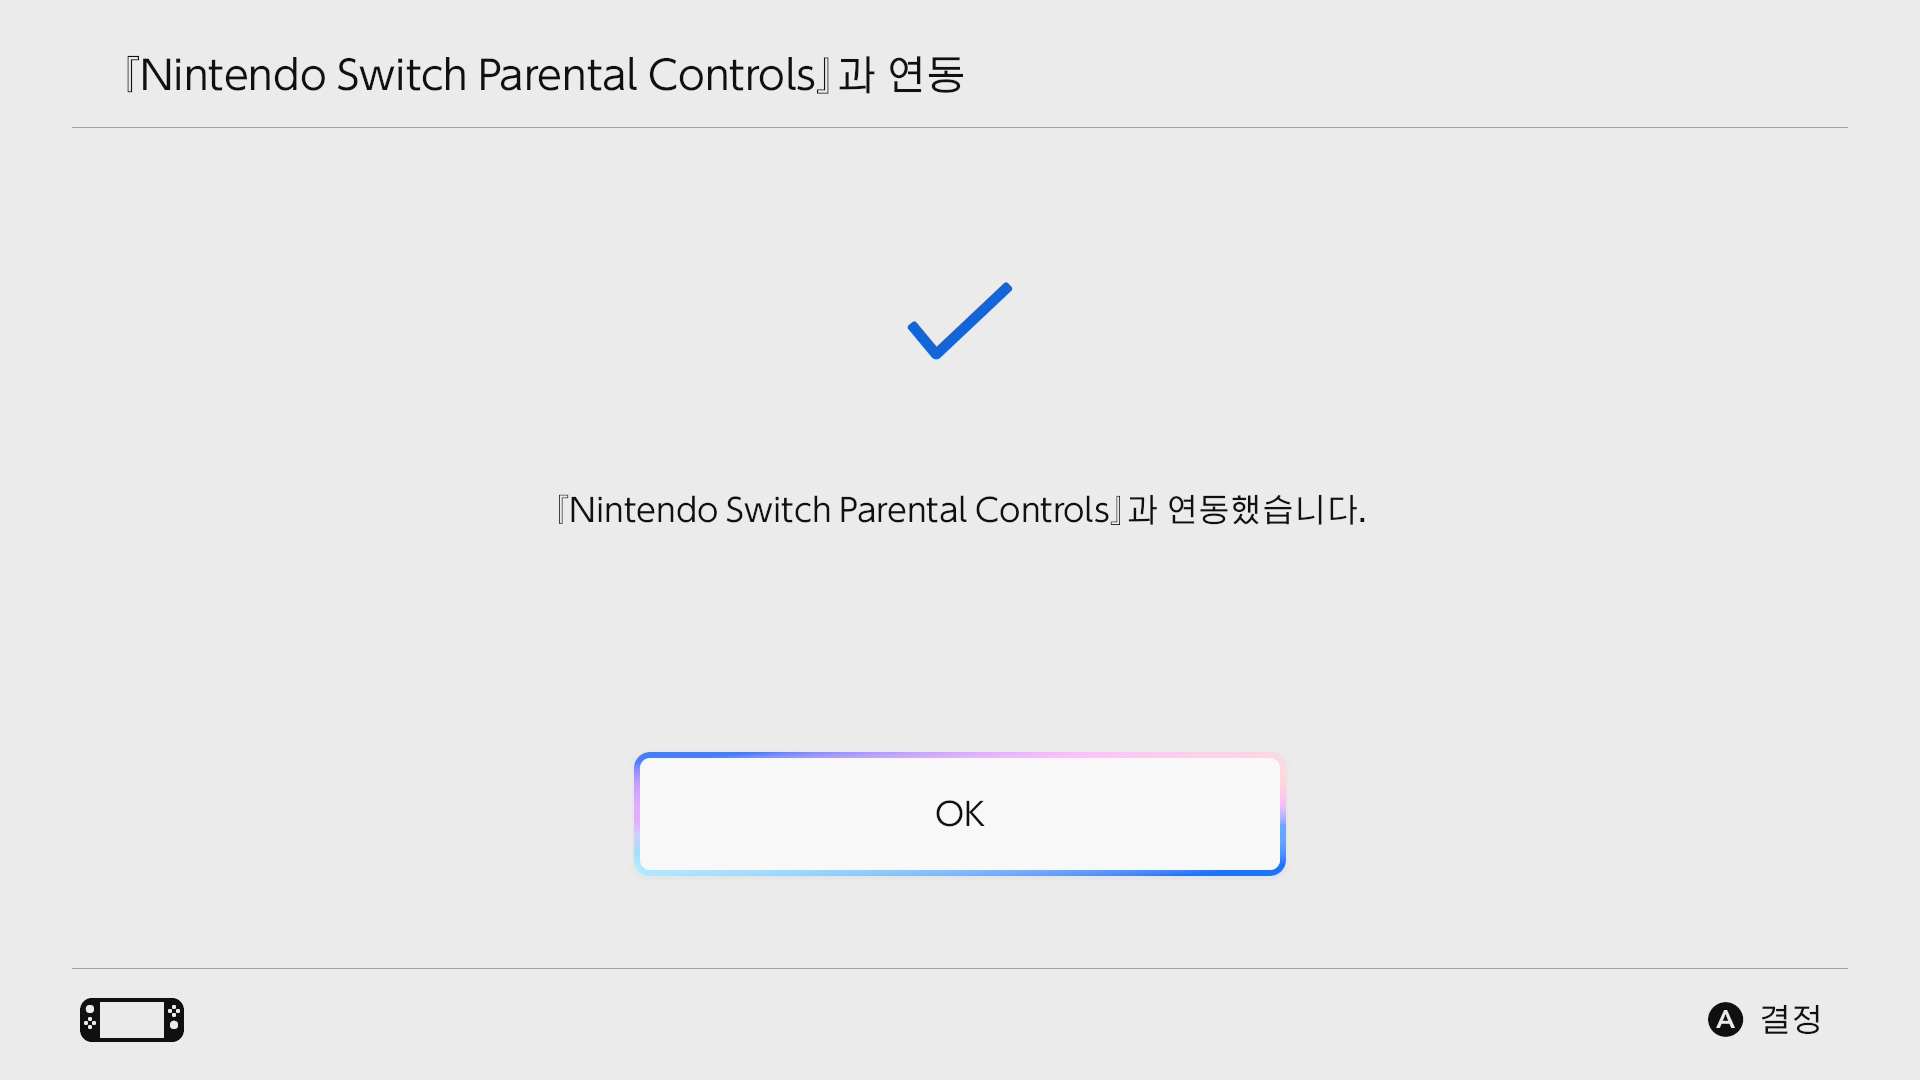Click the divider line above the footer
The width and height of the screenshot is (1920, 1080).
(x=960, y=967)
